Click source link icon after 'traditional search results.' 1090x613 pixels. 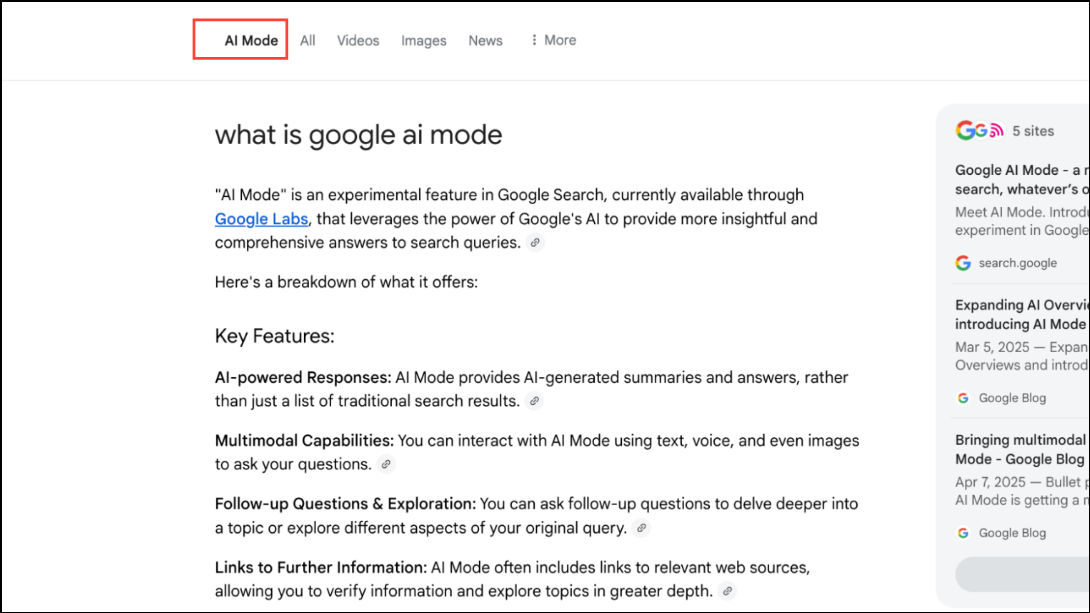tap(534, 401)
